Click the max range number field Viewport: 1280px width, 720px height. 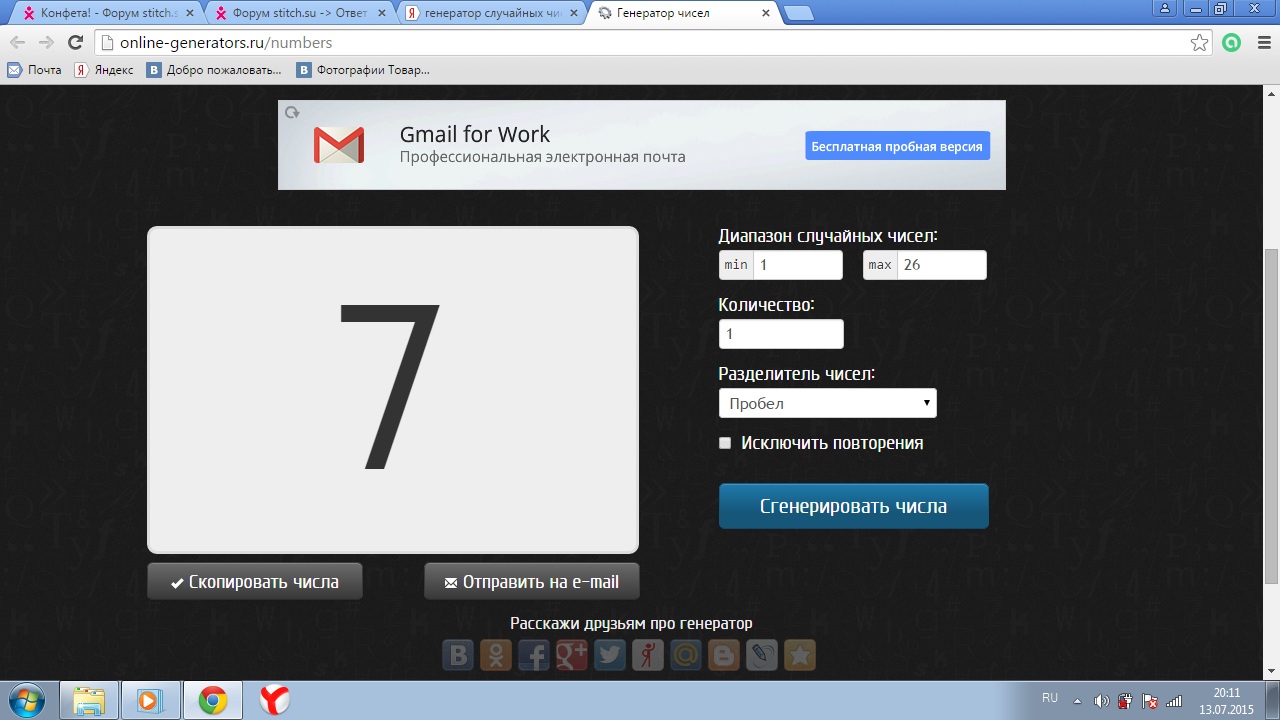pyautogui.click(x=940, y=265)
